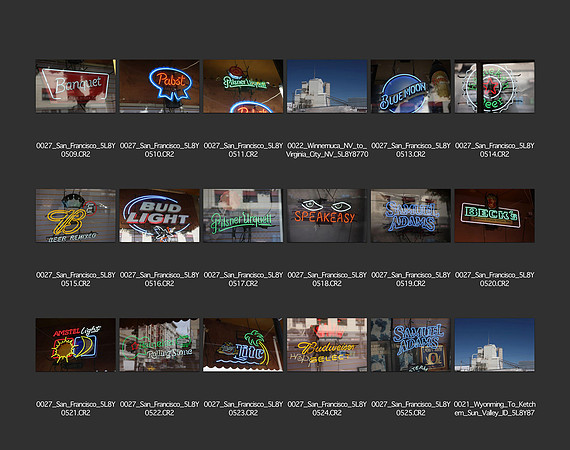Open the Wyoming To Ketchem building thumbnail
570x450 pixels.
pos(494,345)
